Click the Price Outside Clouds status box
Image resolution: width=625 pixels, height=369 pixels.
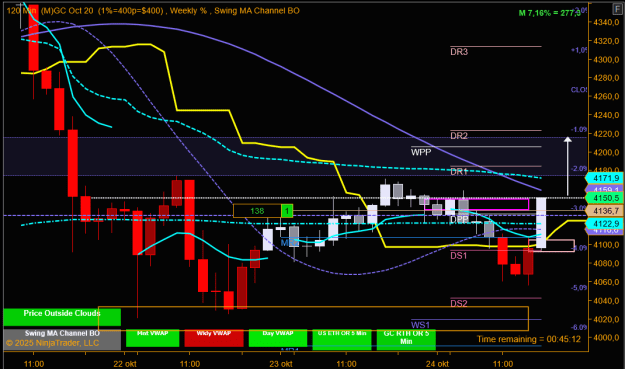62,317
